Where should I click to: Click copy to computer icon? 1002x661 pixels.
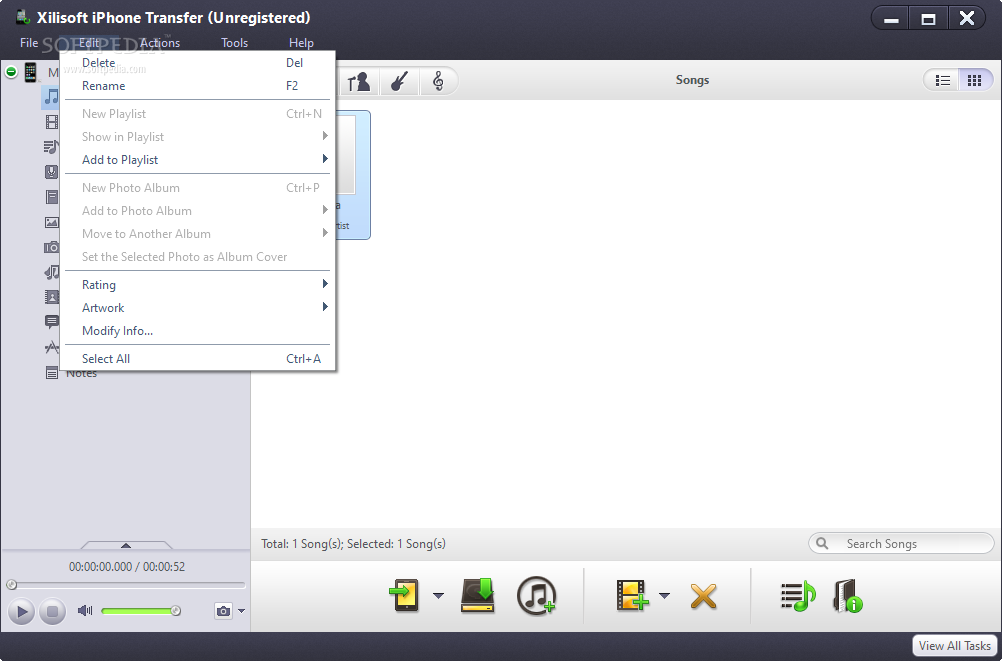point(478,596)
